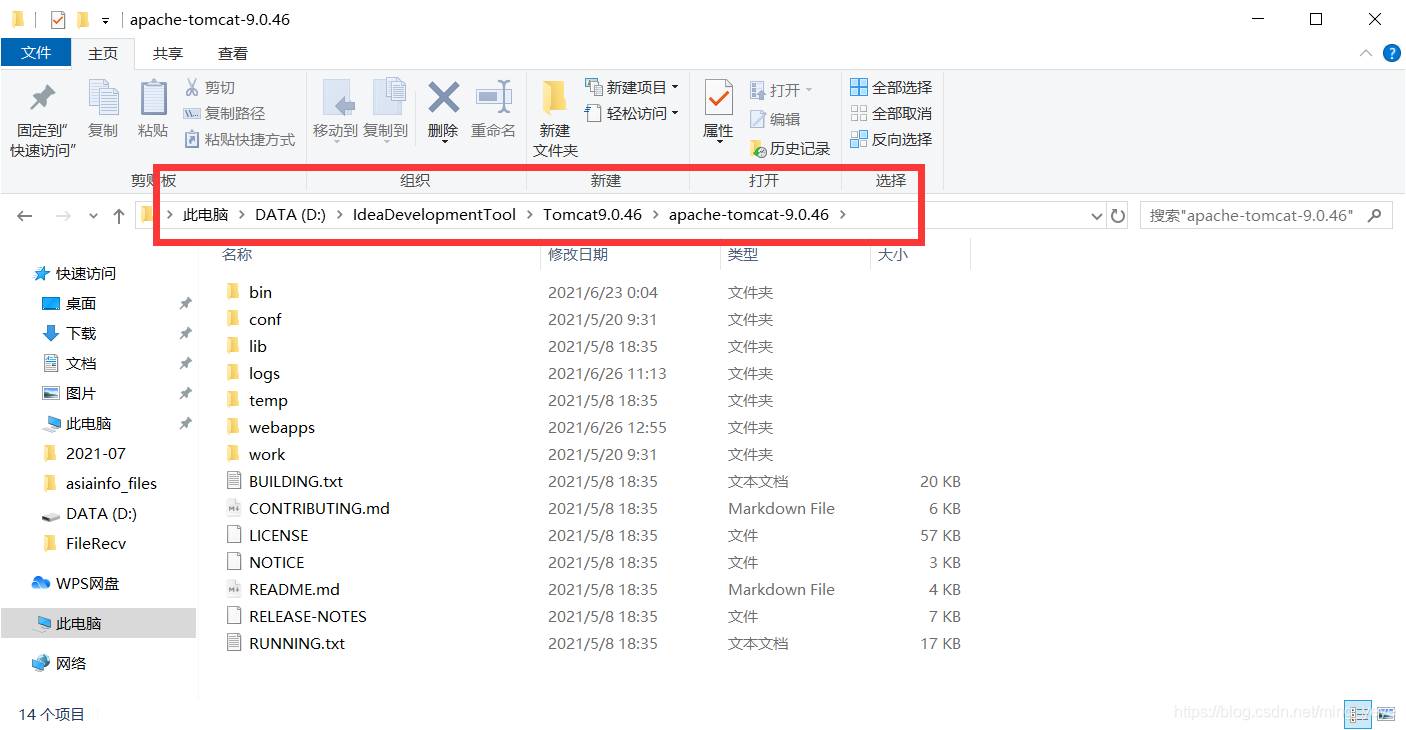
Task: Click 此电脑 in the address bar
Action: pos(205,214)
